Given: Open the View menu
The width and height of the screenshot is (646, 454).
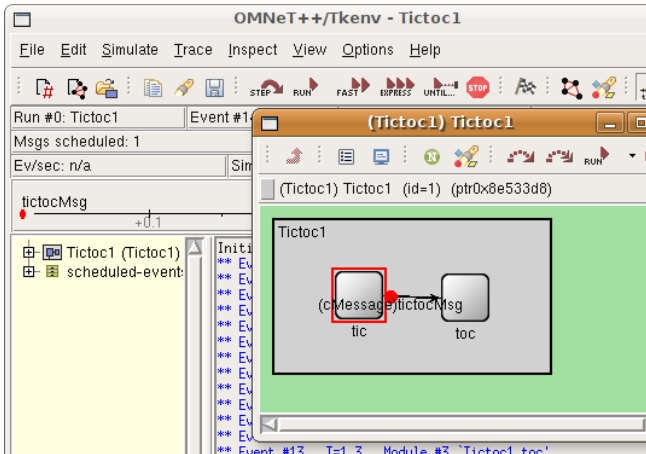Looking at the screenshot, I should point(309,50).
